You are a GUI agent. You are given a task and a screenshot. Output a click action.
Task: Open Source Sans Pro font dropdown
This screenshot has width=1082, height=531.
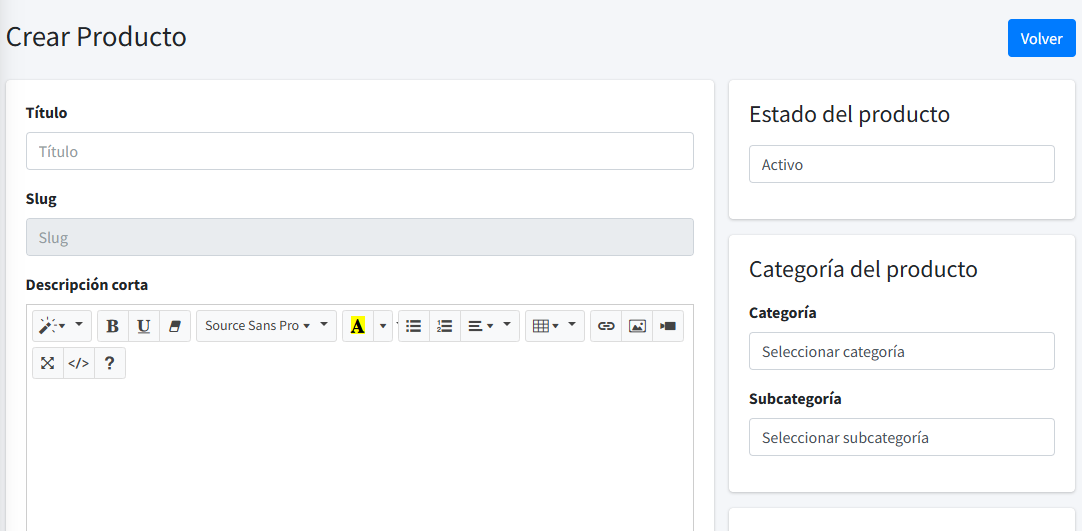266,325
